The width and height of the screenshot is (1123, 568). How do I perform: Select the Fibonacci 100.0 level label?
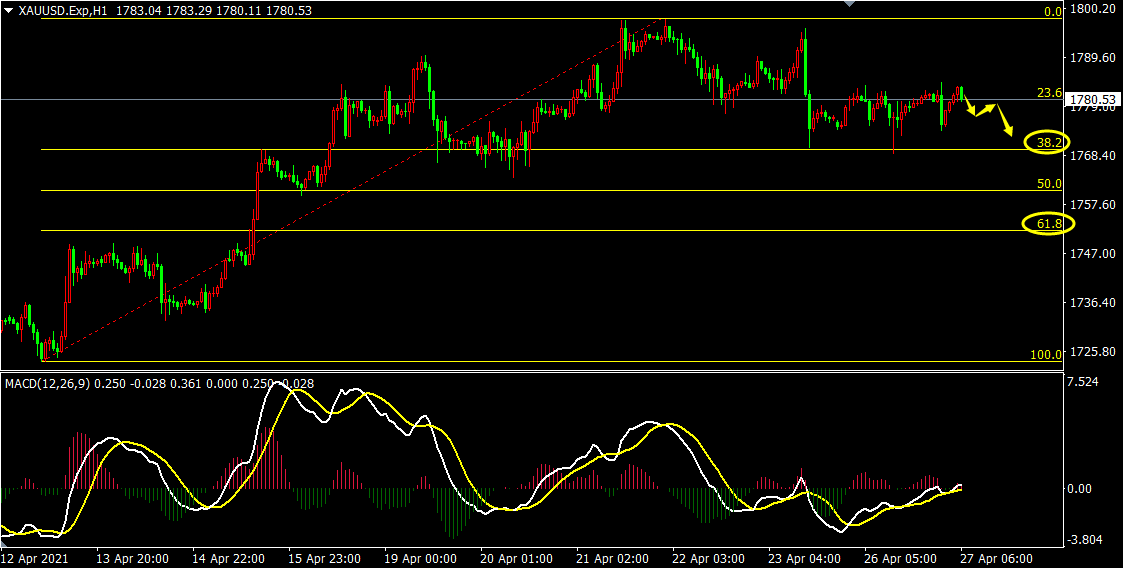[1046, 355]
